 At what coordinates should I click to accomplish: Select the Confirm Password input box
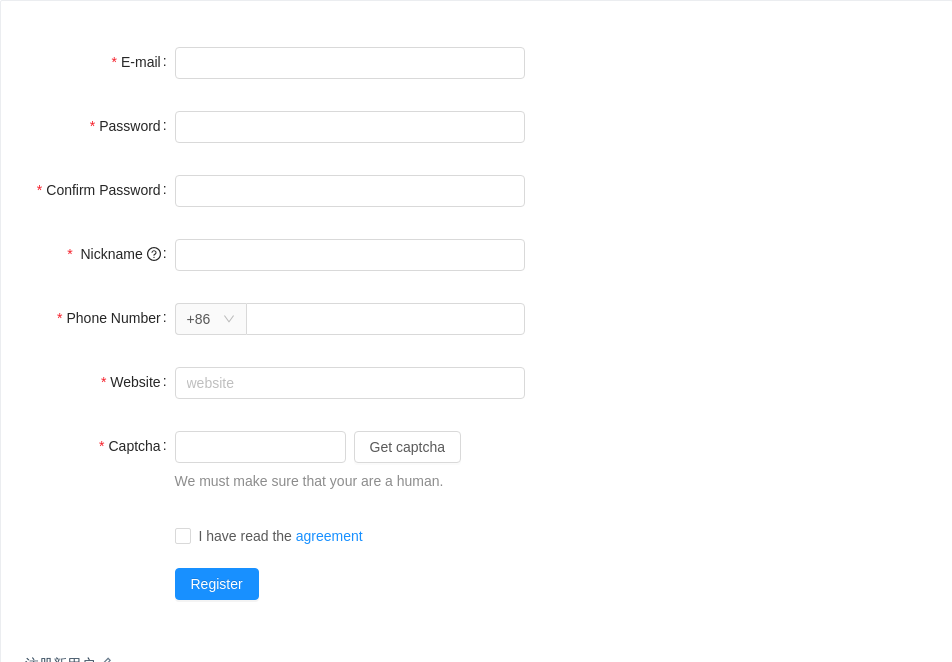[x=349, y=191]
